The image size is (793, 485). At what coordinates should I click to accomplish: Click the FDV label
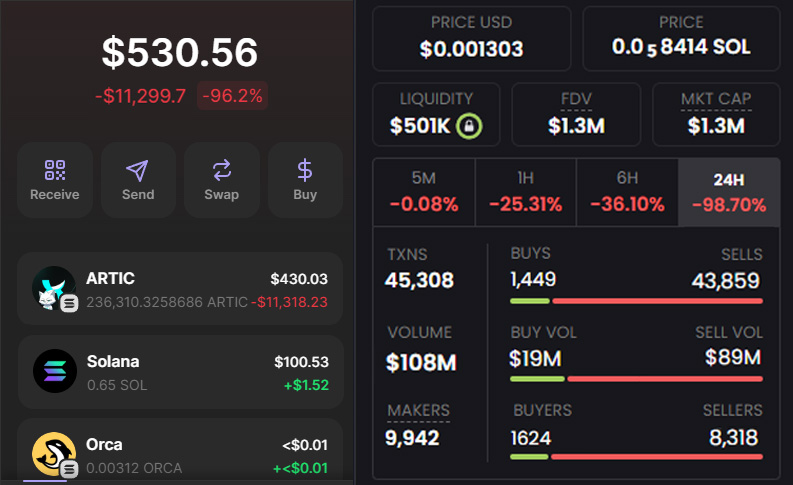pyautogui.click(x=576, y=99)
